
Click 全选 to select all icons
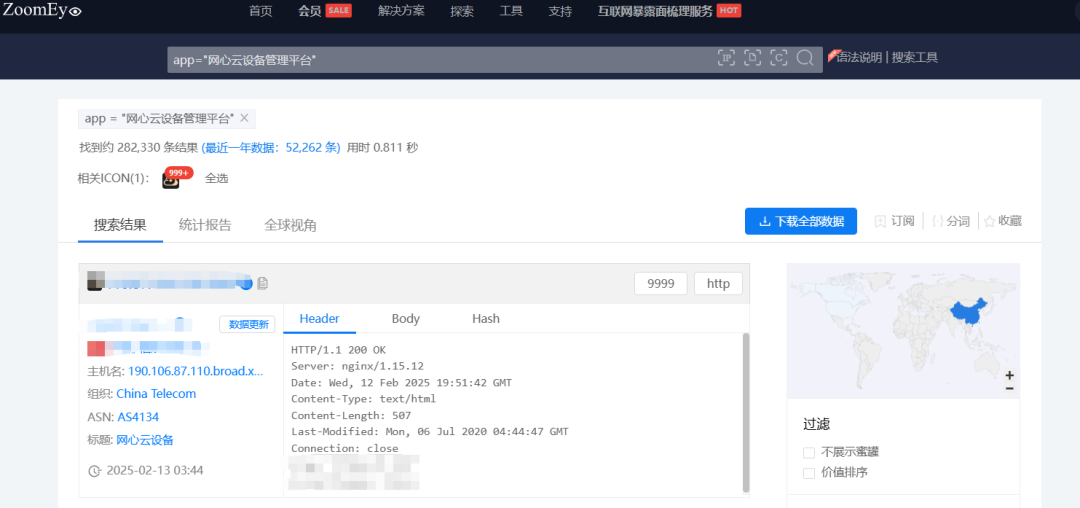click(x=216, y=178)
